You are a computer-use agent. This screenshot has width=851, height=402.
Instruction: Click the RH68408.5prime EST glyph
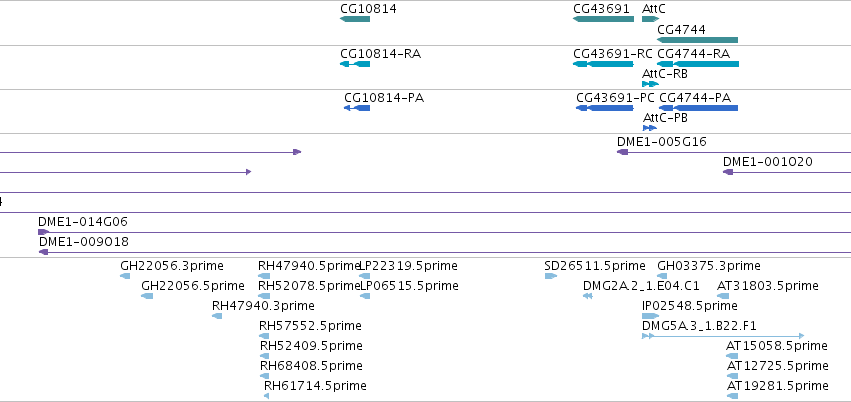[x=264, y=376]
